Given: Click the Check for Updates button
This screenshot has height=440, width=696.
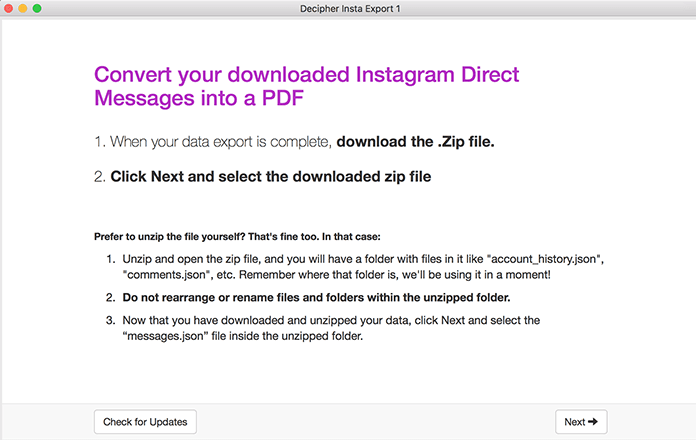Looking at the screenshot, I should point(145,422).
